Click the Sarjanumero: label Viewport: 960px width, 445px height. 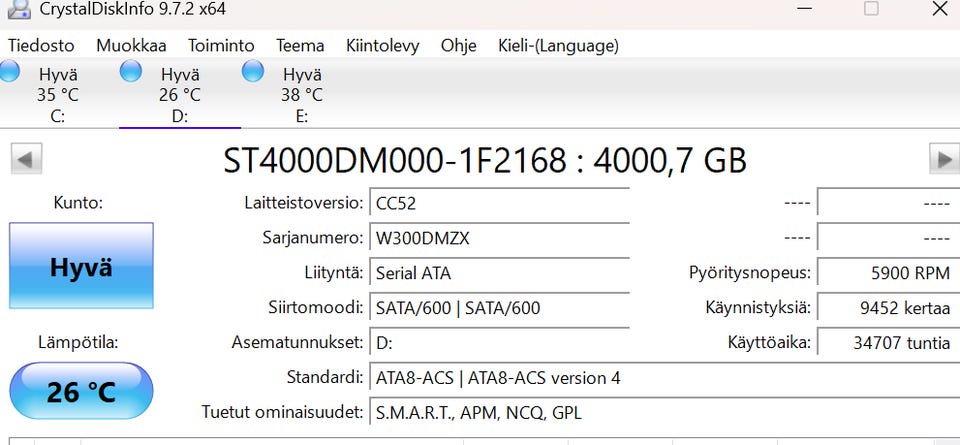coord(313,237)
